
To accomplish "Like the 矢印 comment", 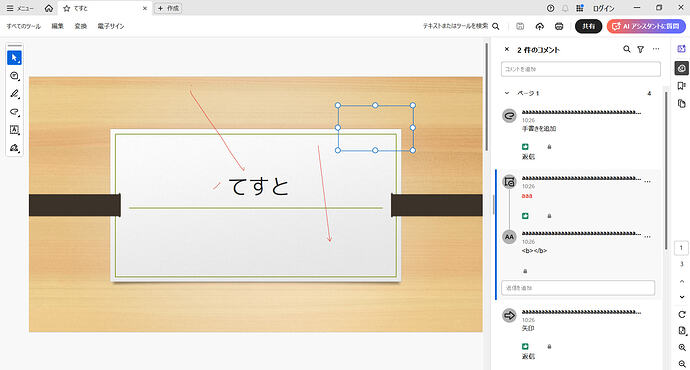I will point(525,346).
